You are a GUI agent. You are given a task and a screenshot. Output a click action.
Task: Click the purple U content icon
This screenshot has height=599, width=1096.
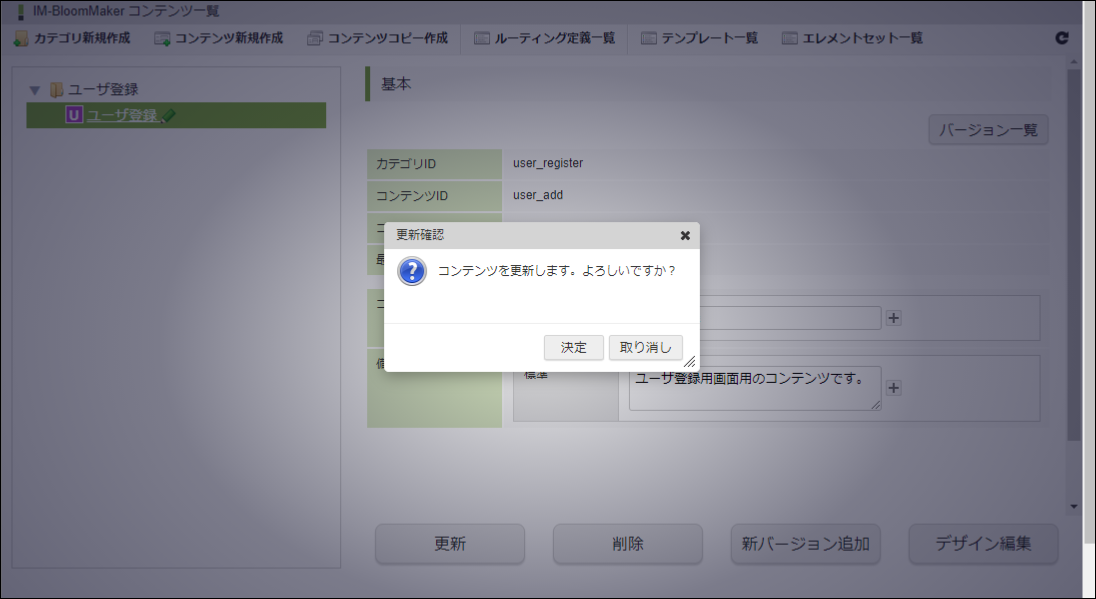pyautogui.click(x=74, y=115)
